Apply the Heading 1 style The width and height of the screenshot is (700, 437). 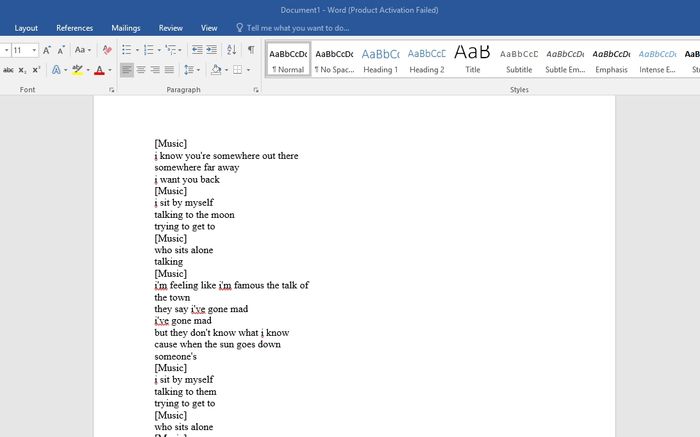(x=380, y=59)
